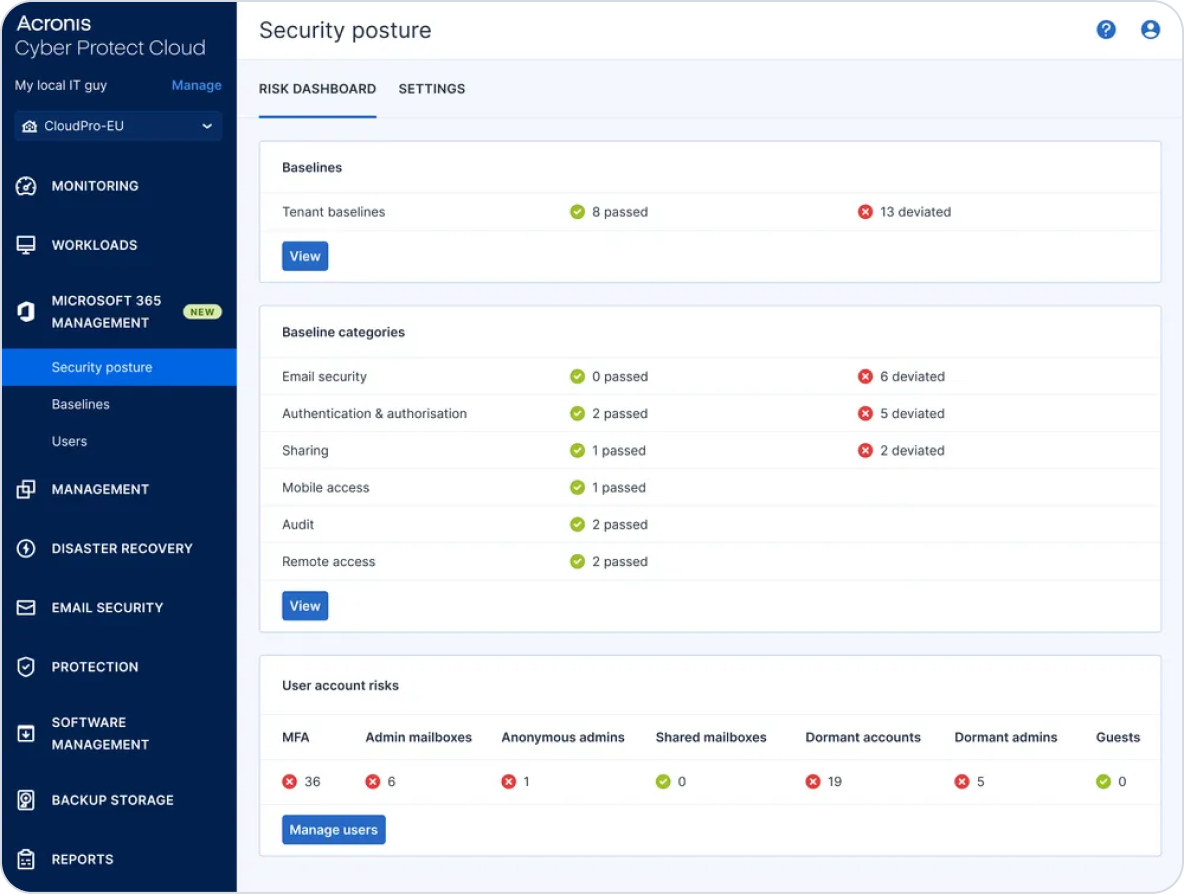Open the user account profile icon
The image size is (1184, 894).
(1150, 30)
